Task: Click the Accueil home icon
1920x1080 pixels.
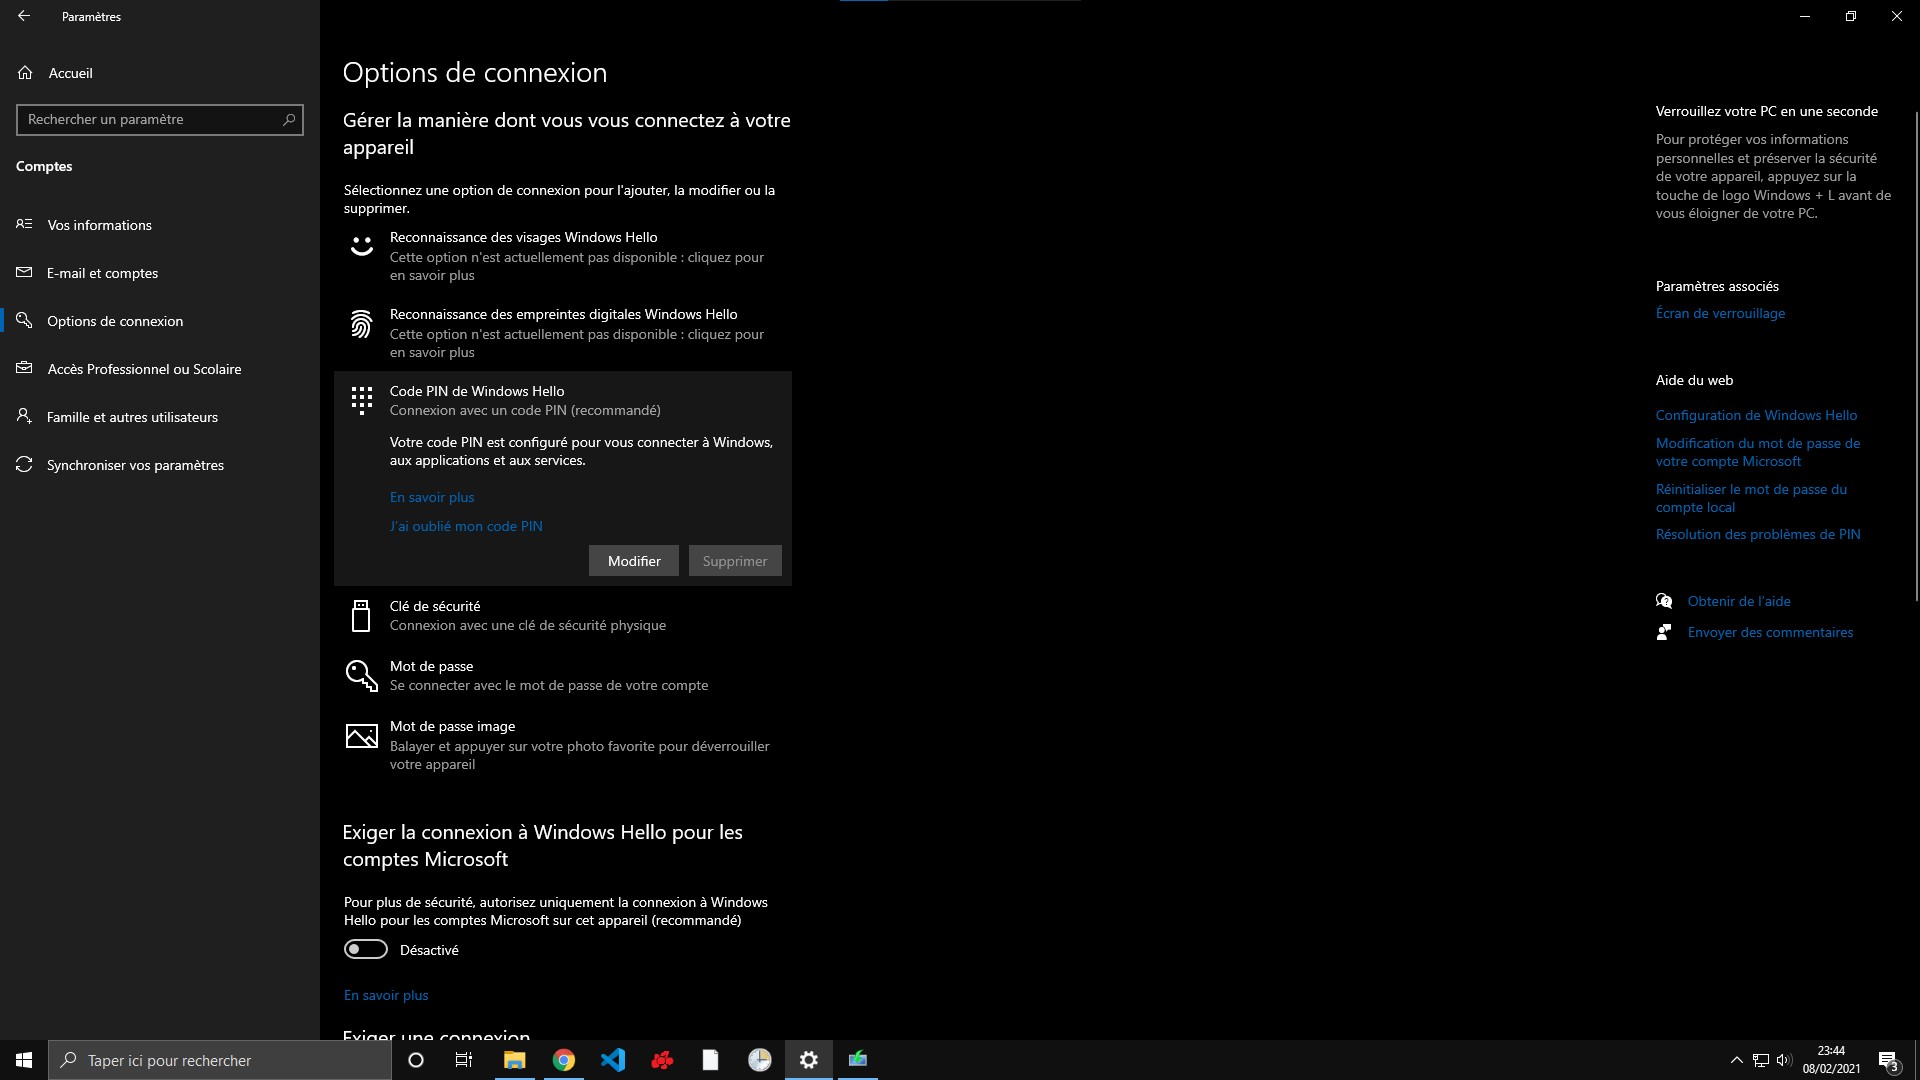Action: (25, 73)
